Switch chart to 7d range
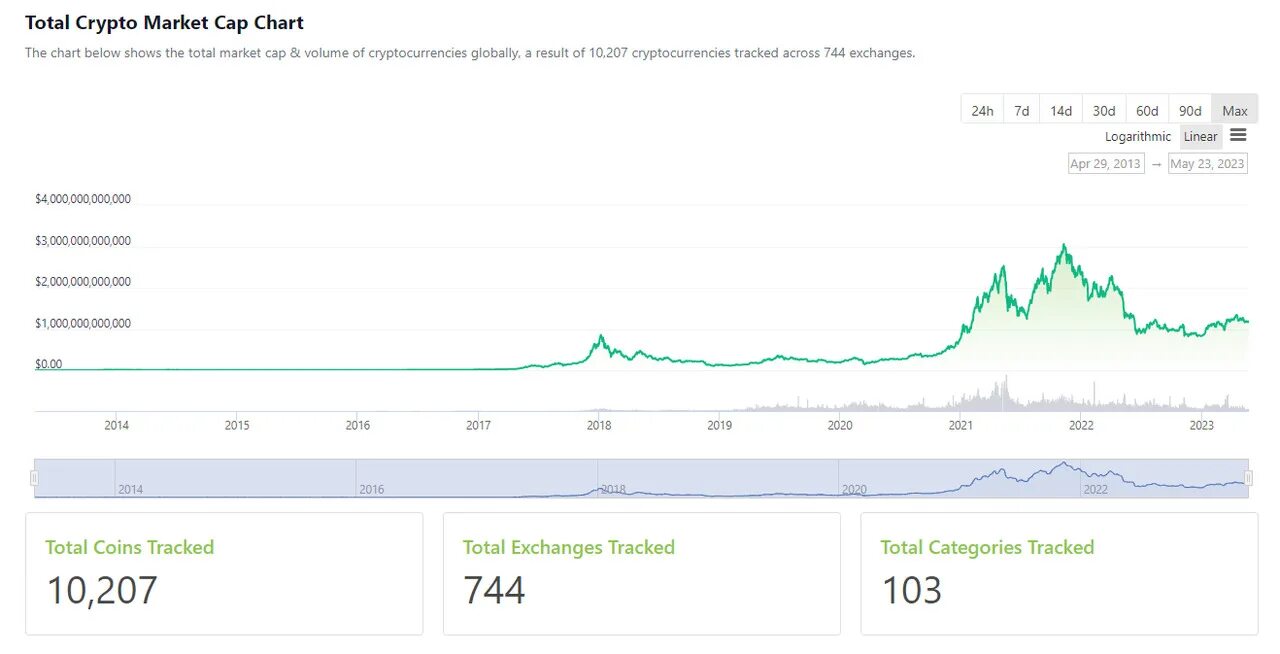 coord(1021,110)
